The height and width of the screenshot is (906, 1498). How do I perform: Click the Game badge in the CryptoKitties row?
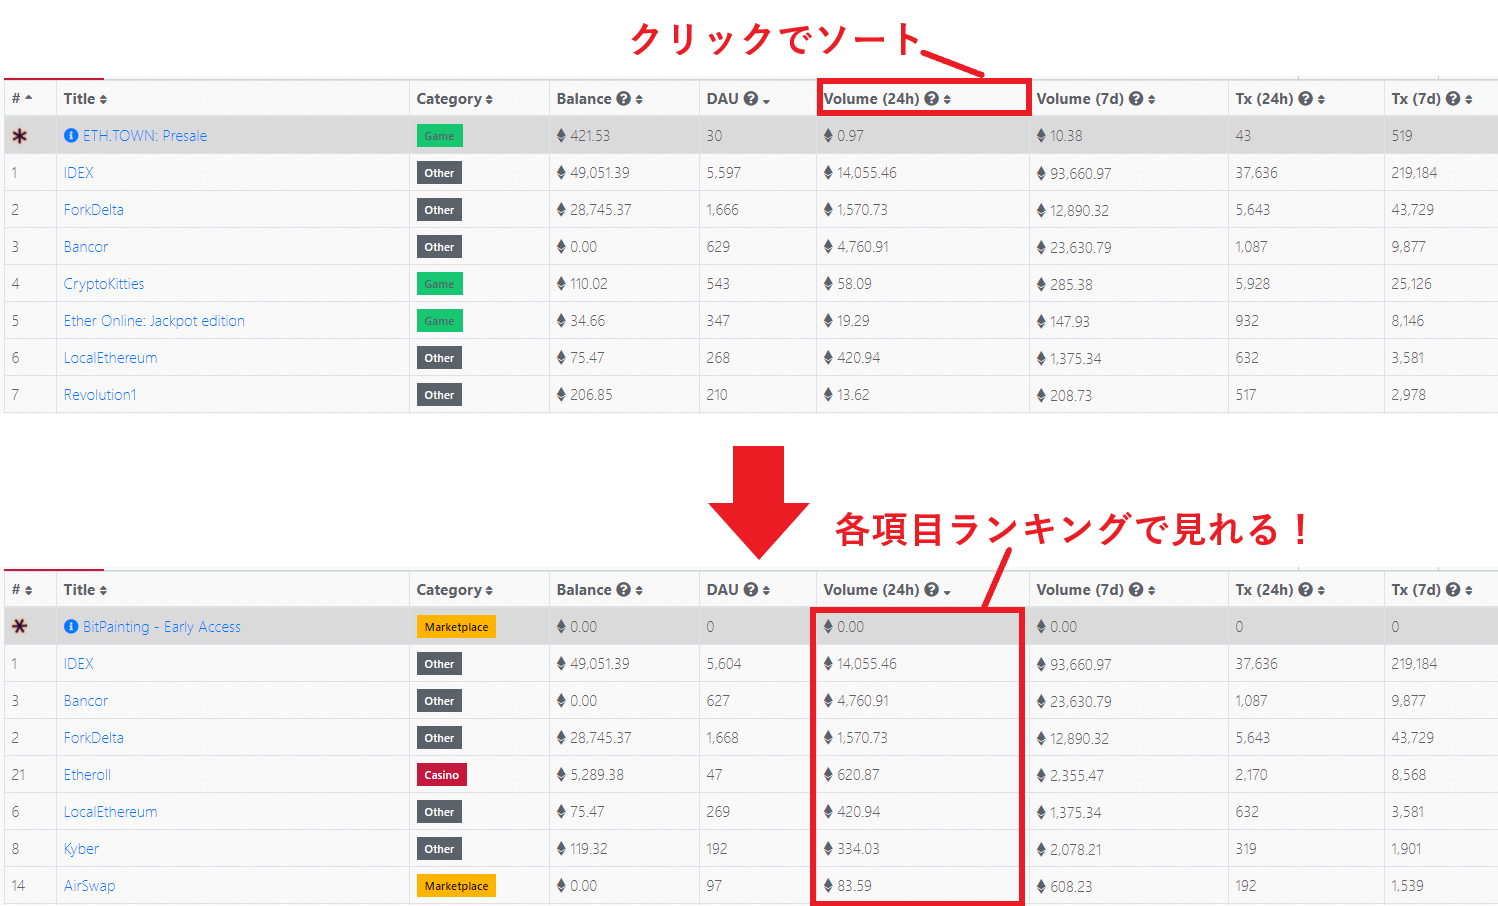[439, 284]
